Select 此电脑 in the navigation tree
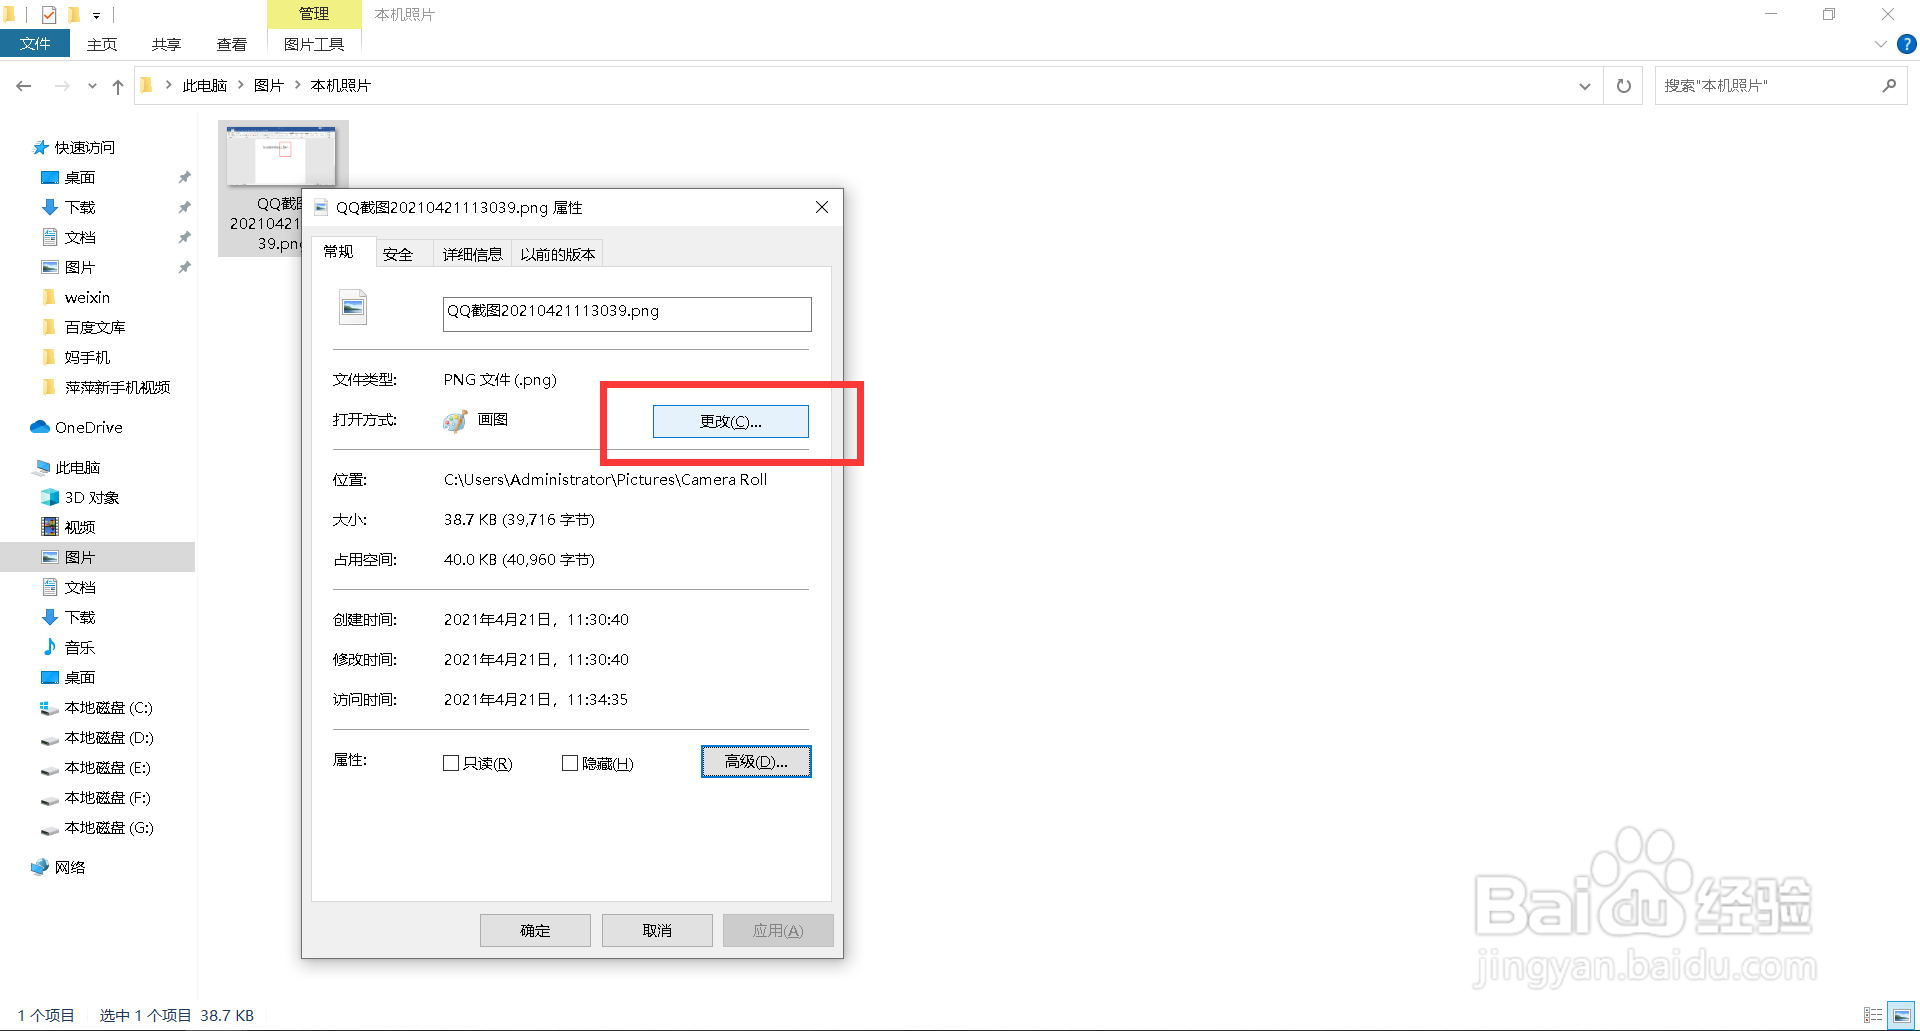 [x=78, y=467]
